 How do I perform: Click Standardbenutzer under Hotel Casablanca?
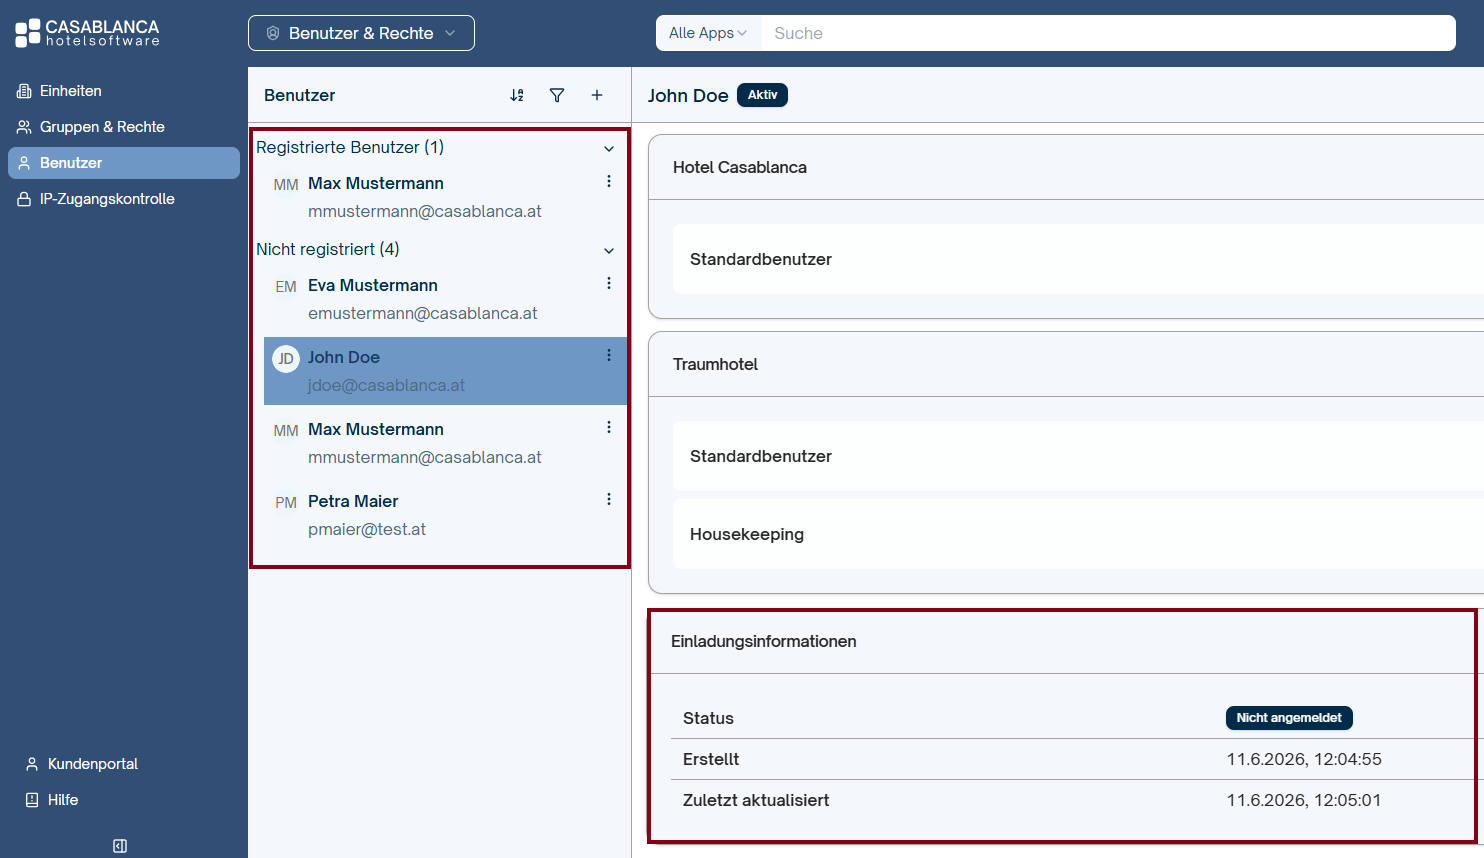(1078, 259)
